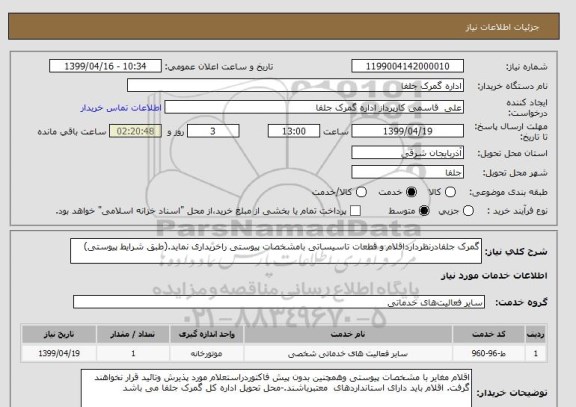576x407 pixels.
Task: Click the اطلاعات خدمات مورد نیاز heading
Action: (x=494, y=276)
